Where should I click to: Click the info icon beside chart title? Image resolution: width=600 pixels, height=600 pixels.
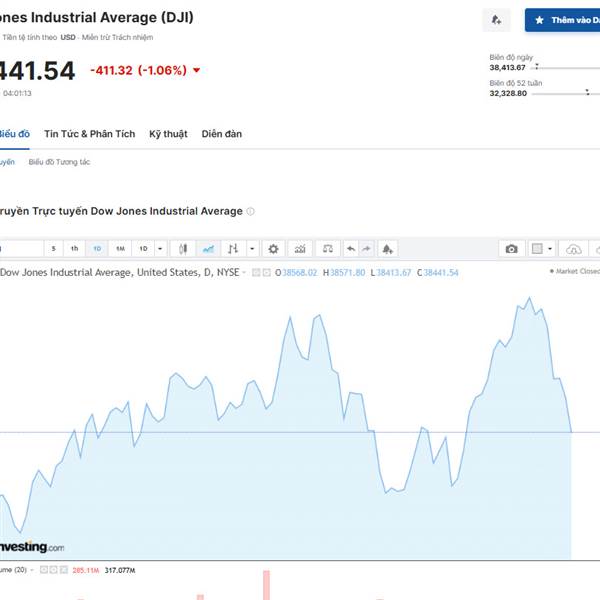pyautogui.click(x=250, y=211)
